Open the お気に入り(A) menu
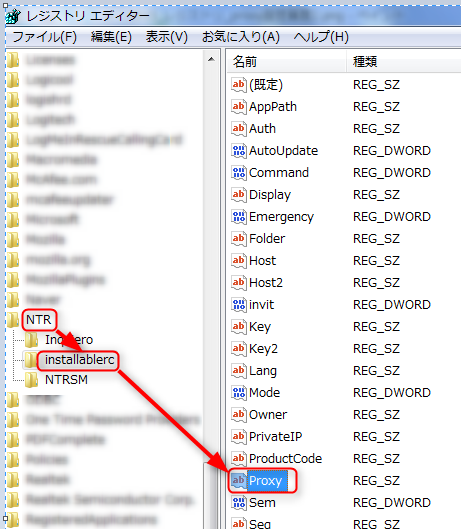The image size is (461, 529). point(241,37)
